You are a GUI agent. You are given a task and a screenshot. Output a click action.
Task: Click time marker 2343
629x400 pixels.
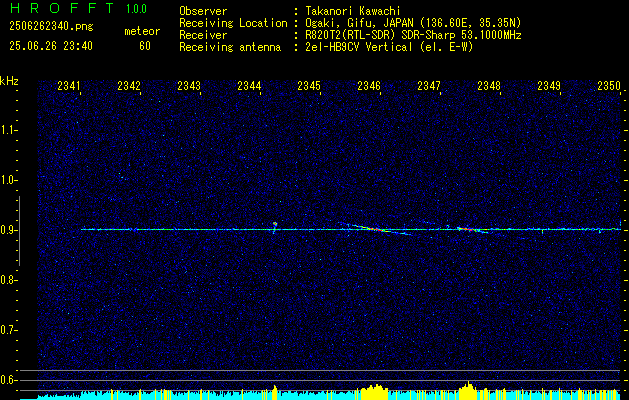click(x=189, y=86)
